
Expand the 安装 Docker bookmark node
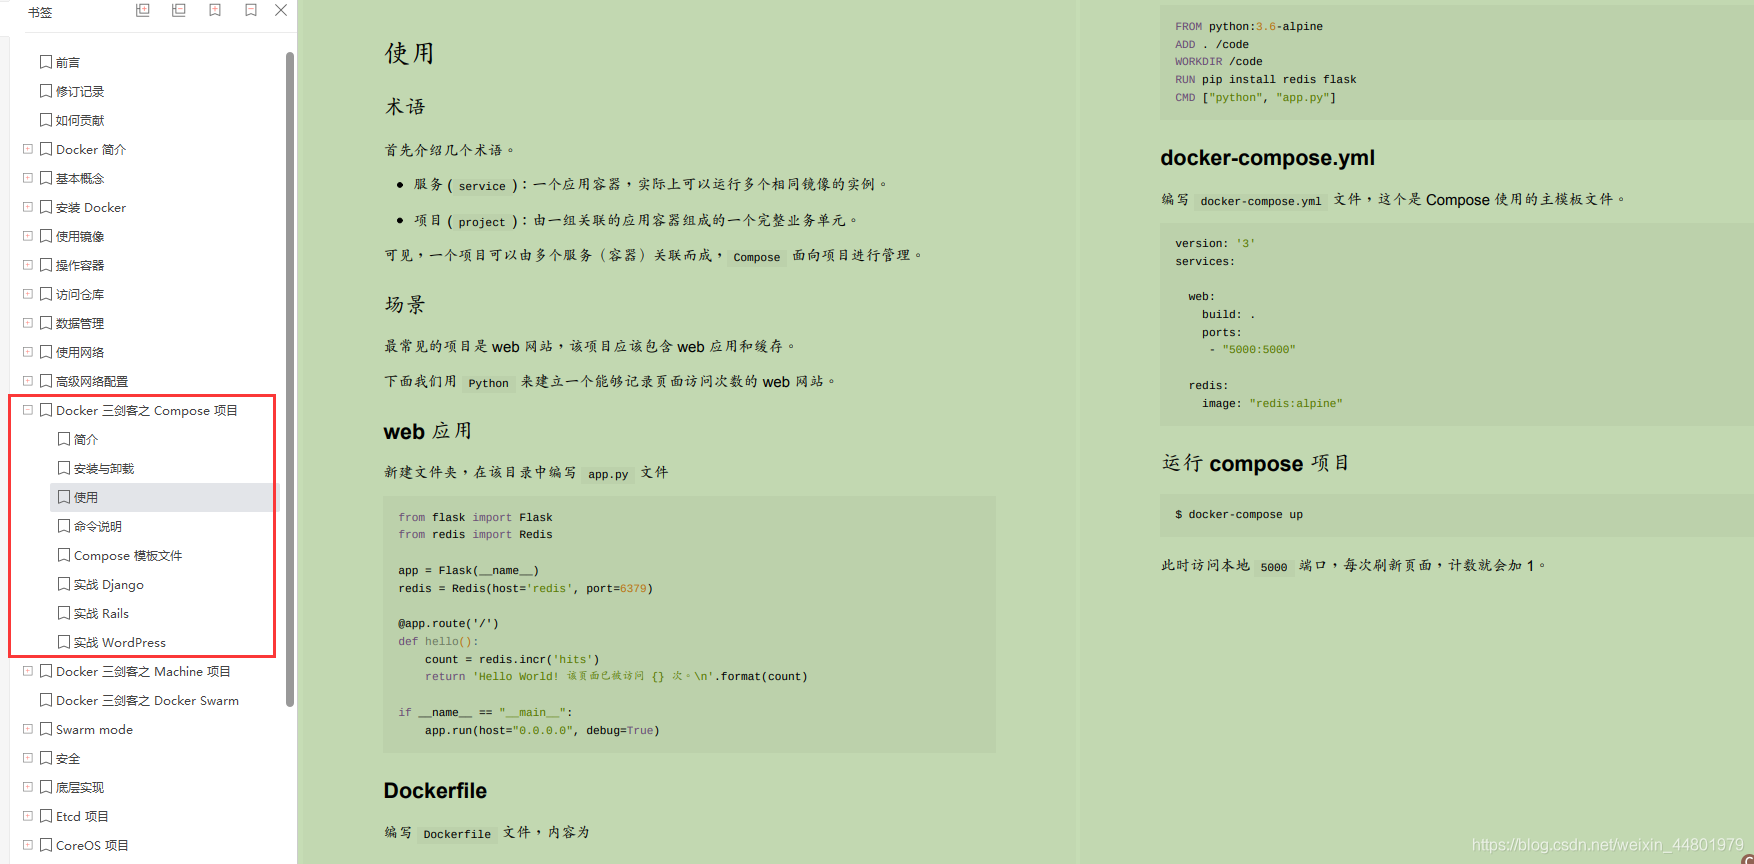pyautogui.click(x=28, y=207)
